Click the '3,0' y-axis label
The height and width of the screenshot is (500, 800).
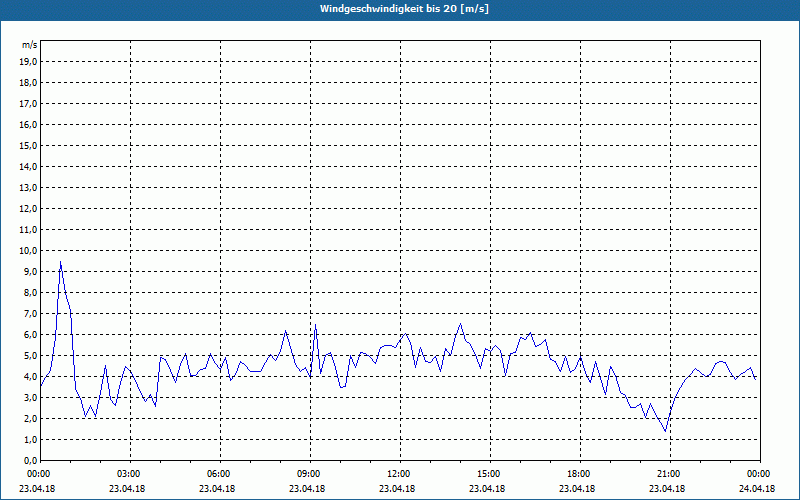[32, 397]
